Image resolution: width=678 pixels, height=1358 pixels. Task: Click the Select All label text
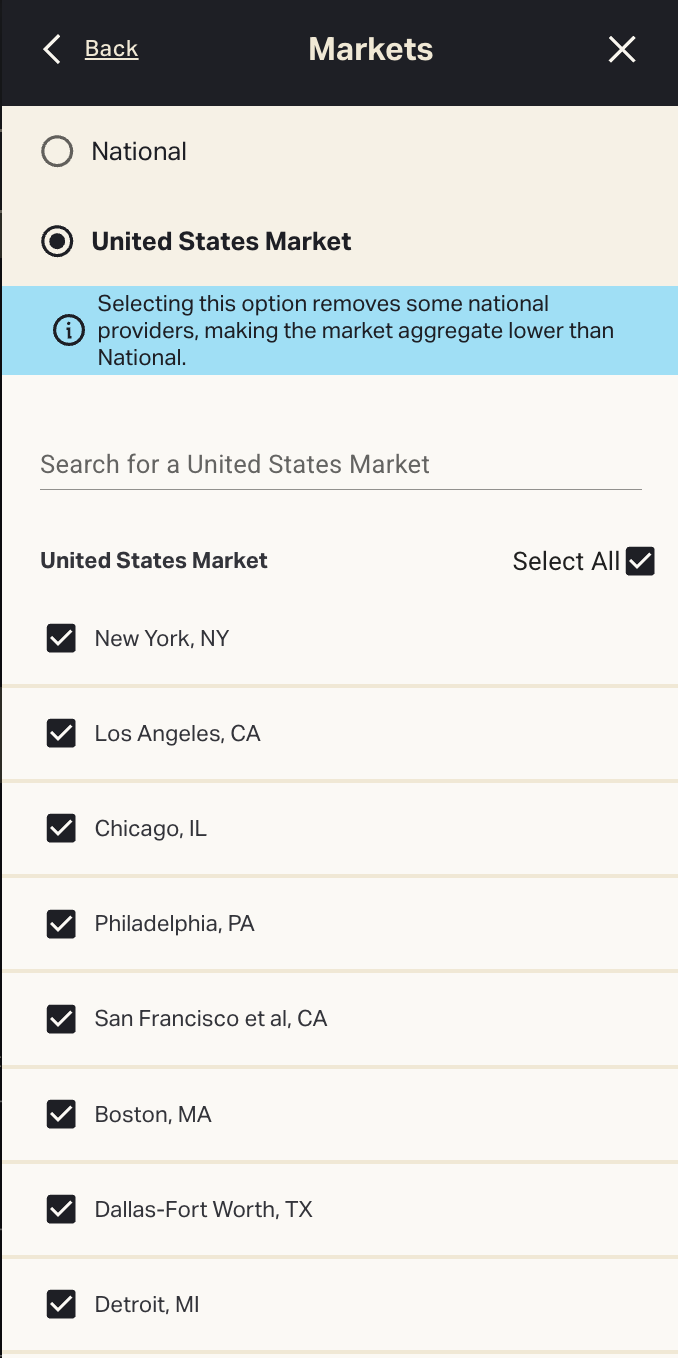click(566, 561)
